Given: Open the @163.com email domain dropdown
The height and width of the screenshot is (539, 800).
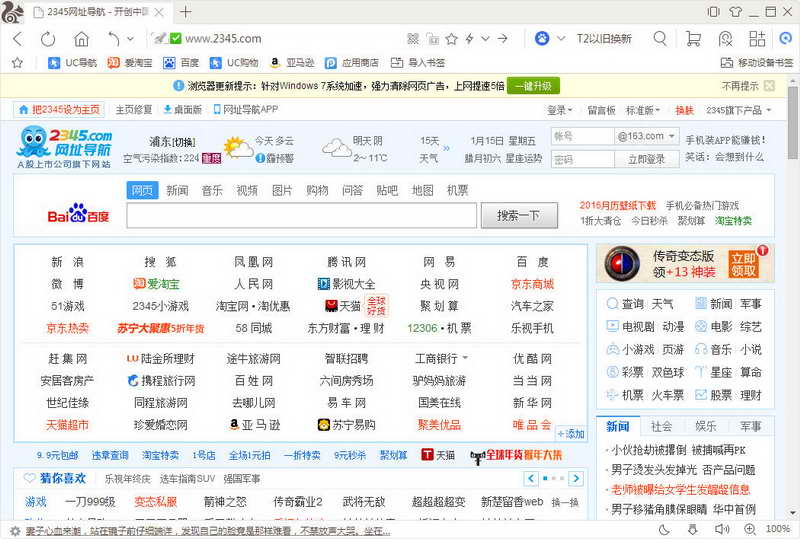Looking at the screenshot, I should coord(647,136).
